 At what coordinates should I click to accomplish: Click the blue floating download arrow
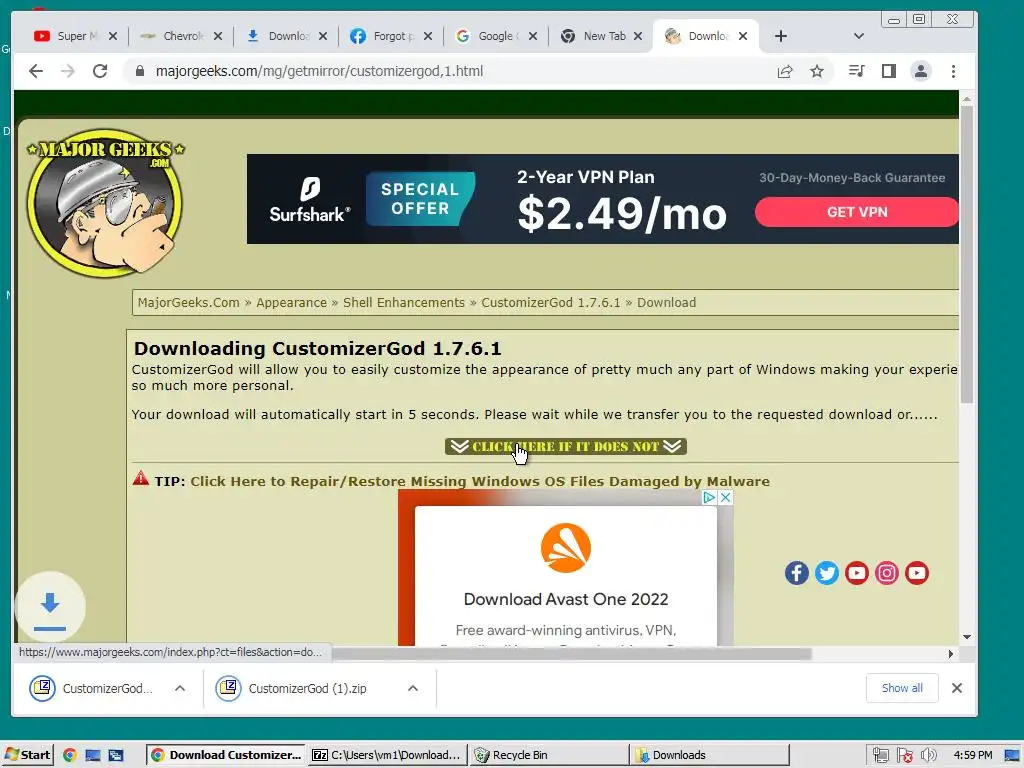(x=50, y=607)
